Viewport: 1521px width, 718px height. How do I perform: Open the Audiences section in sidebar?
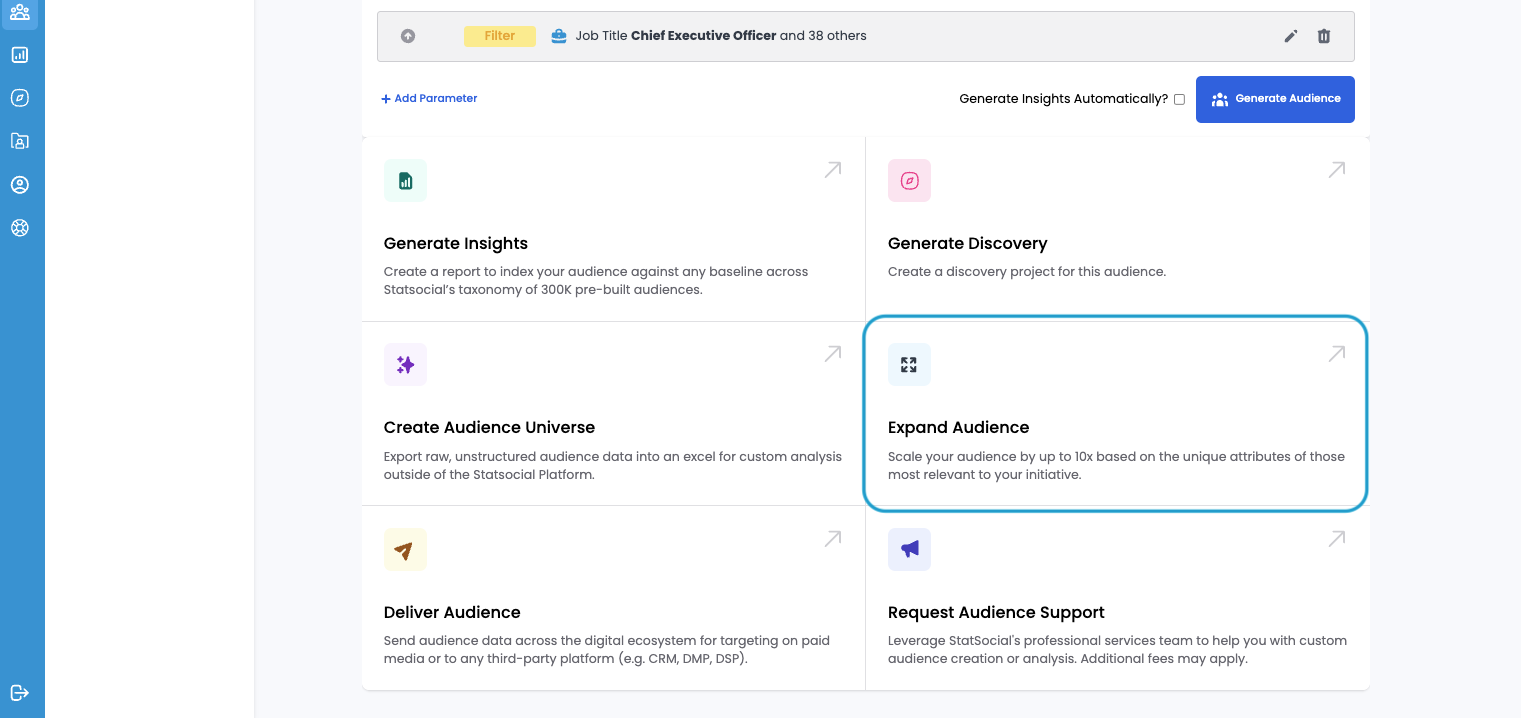click(x=20, y=12)
